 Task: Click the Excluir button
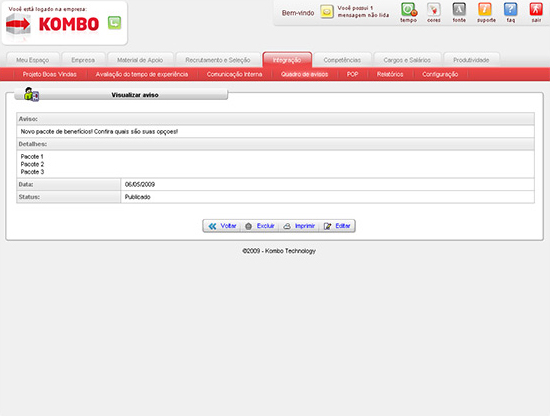click(x=260, y=226)
